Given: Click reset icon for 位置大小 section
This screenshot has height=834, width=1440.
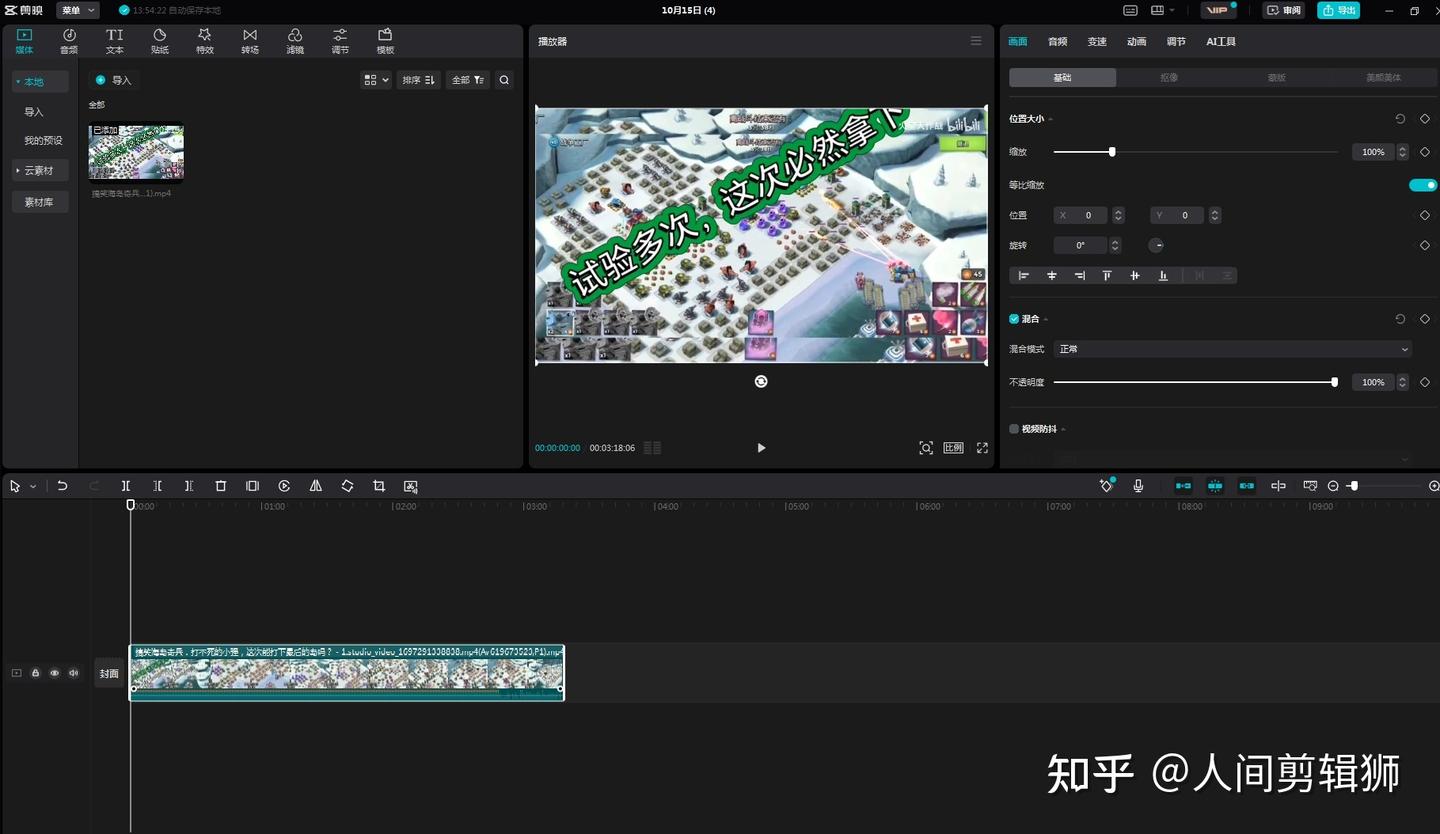Looking at the screenshot, I should (x=1400, y=119).
